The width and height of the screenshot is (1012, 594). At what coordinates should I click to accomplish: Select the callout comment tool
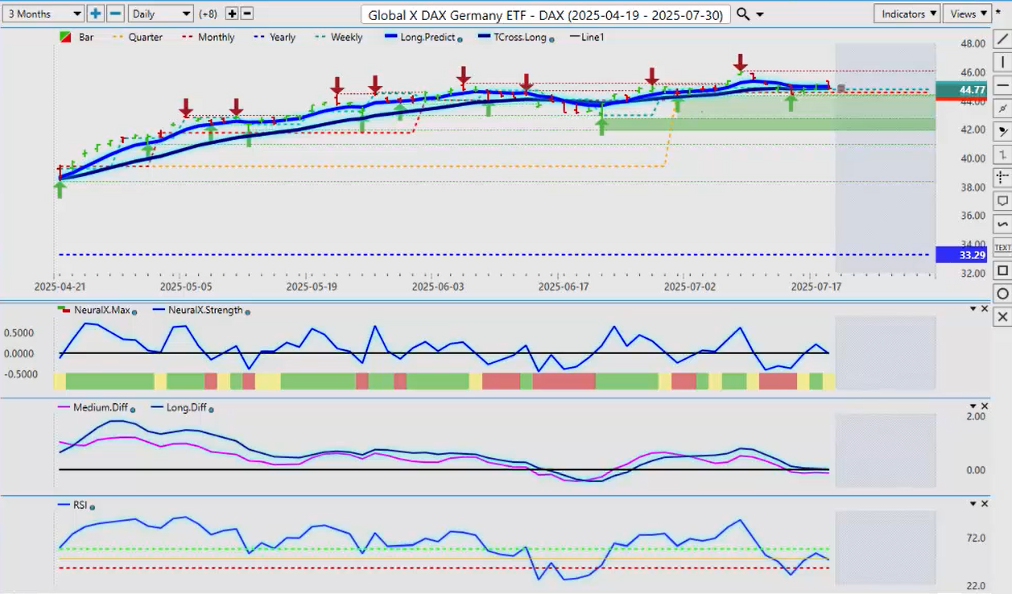pyautogui.click(x=1002, y=201)
